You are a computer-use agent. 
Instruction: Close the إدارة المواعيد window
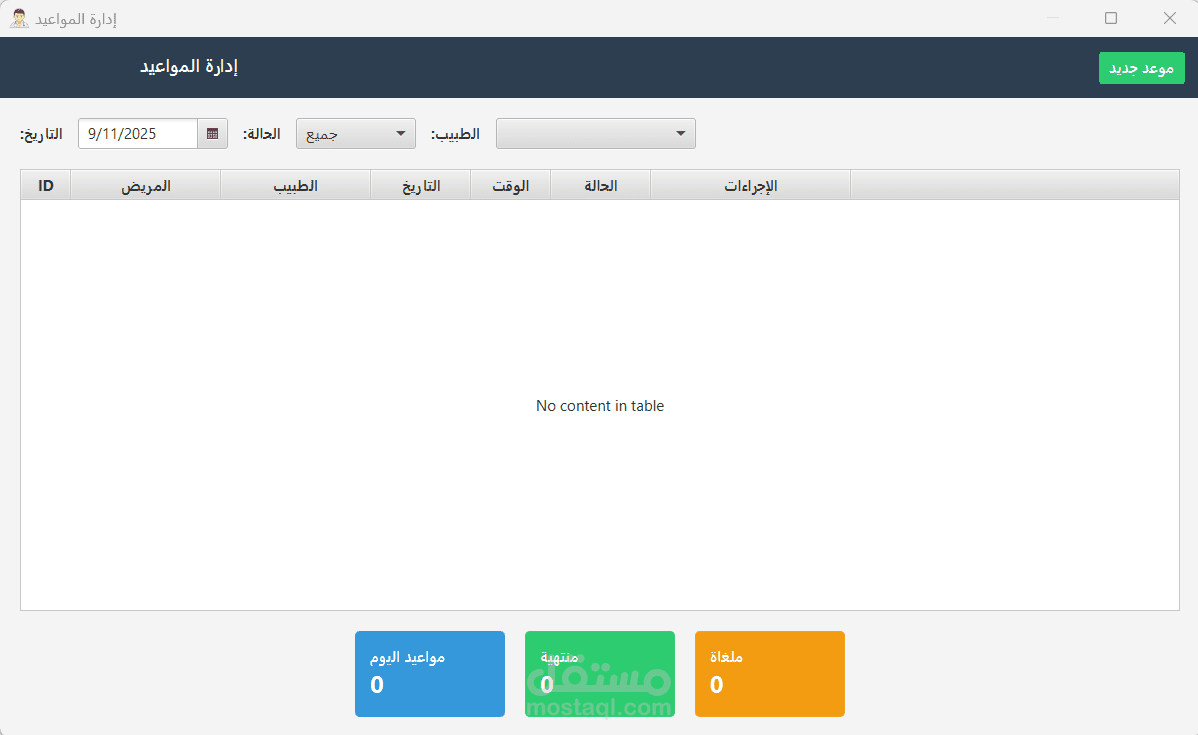(1170, 18)
